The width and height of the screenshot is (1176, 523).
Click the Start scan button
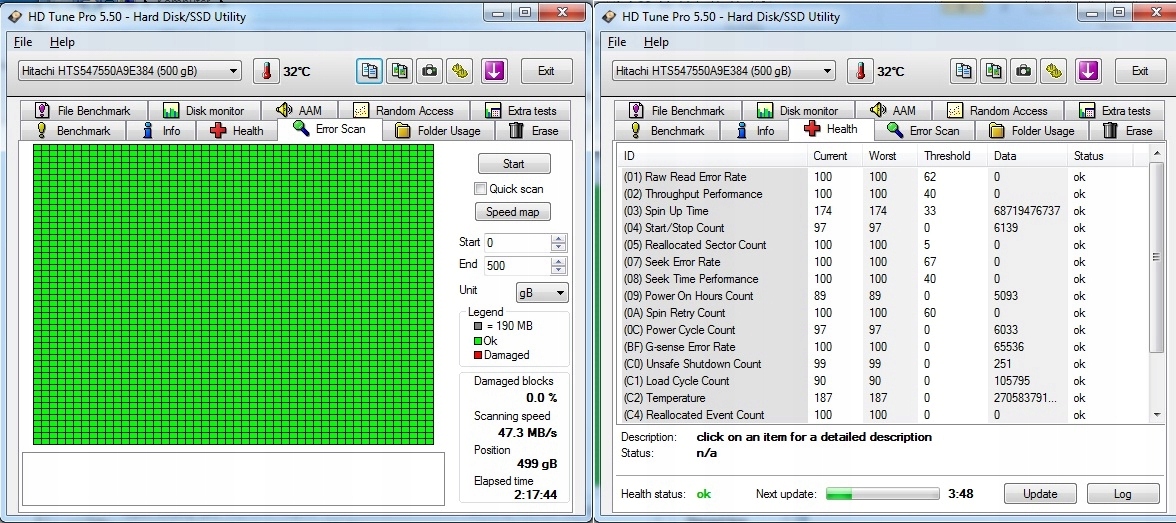(x=514, y=164)
